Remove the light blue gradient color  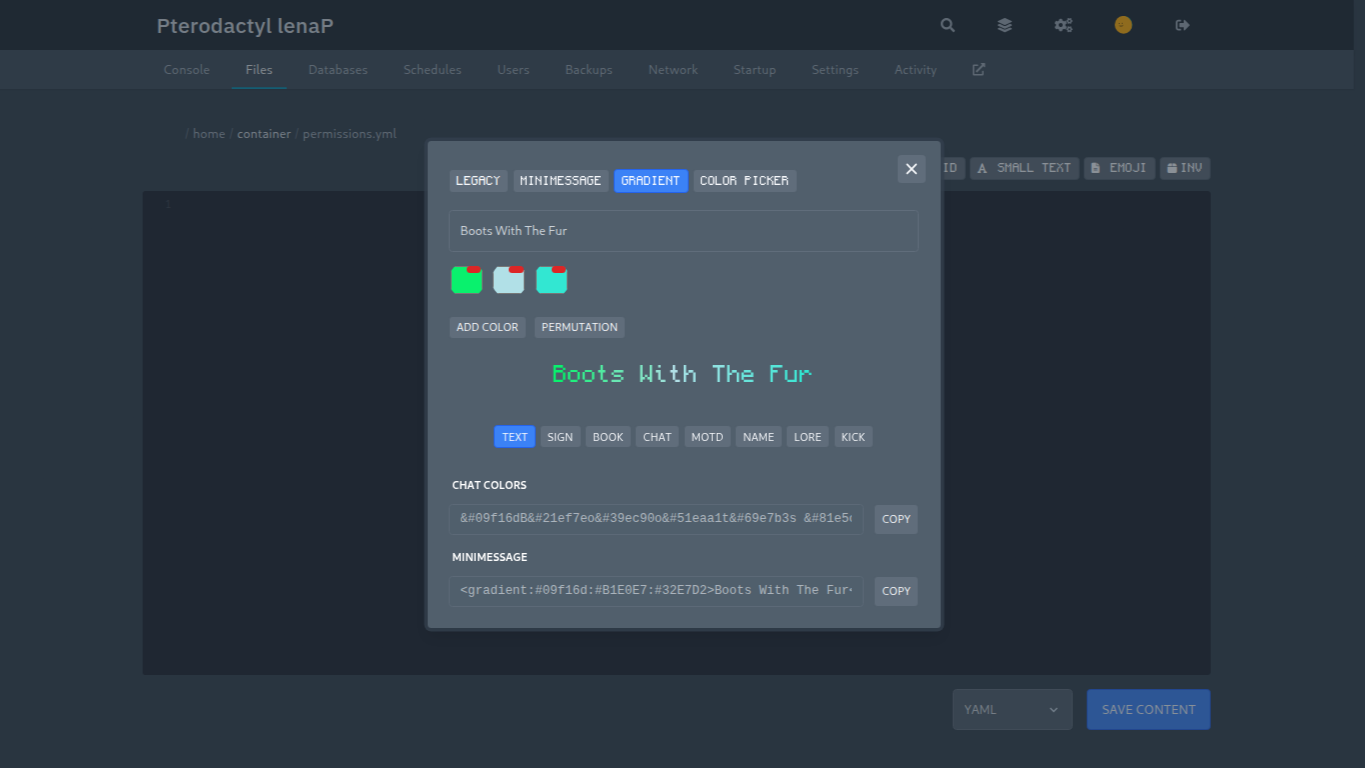coord(516,269)
